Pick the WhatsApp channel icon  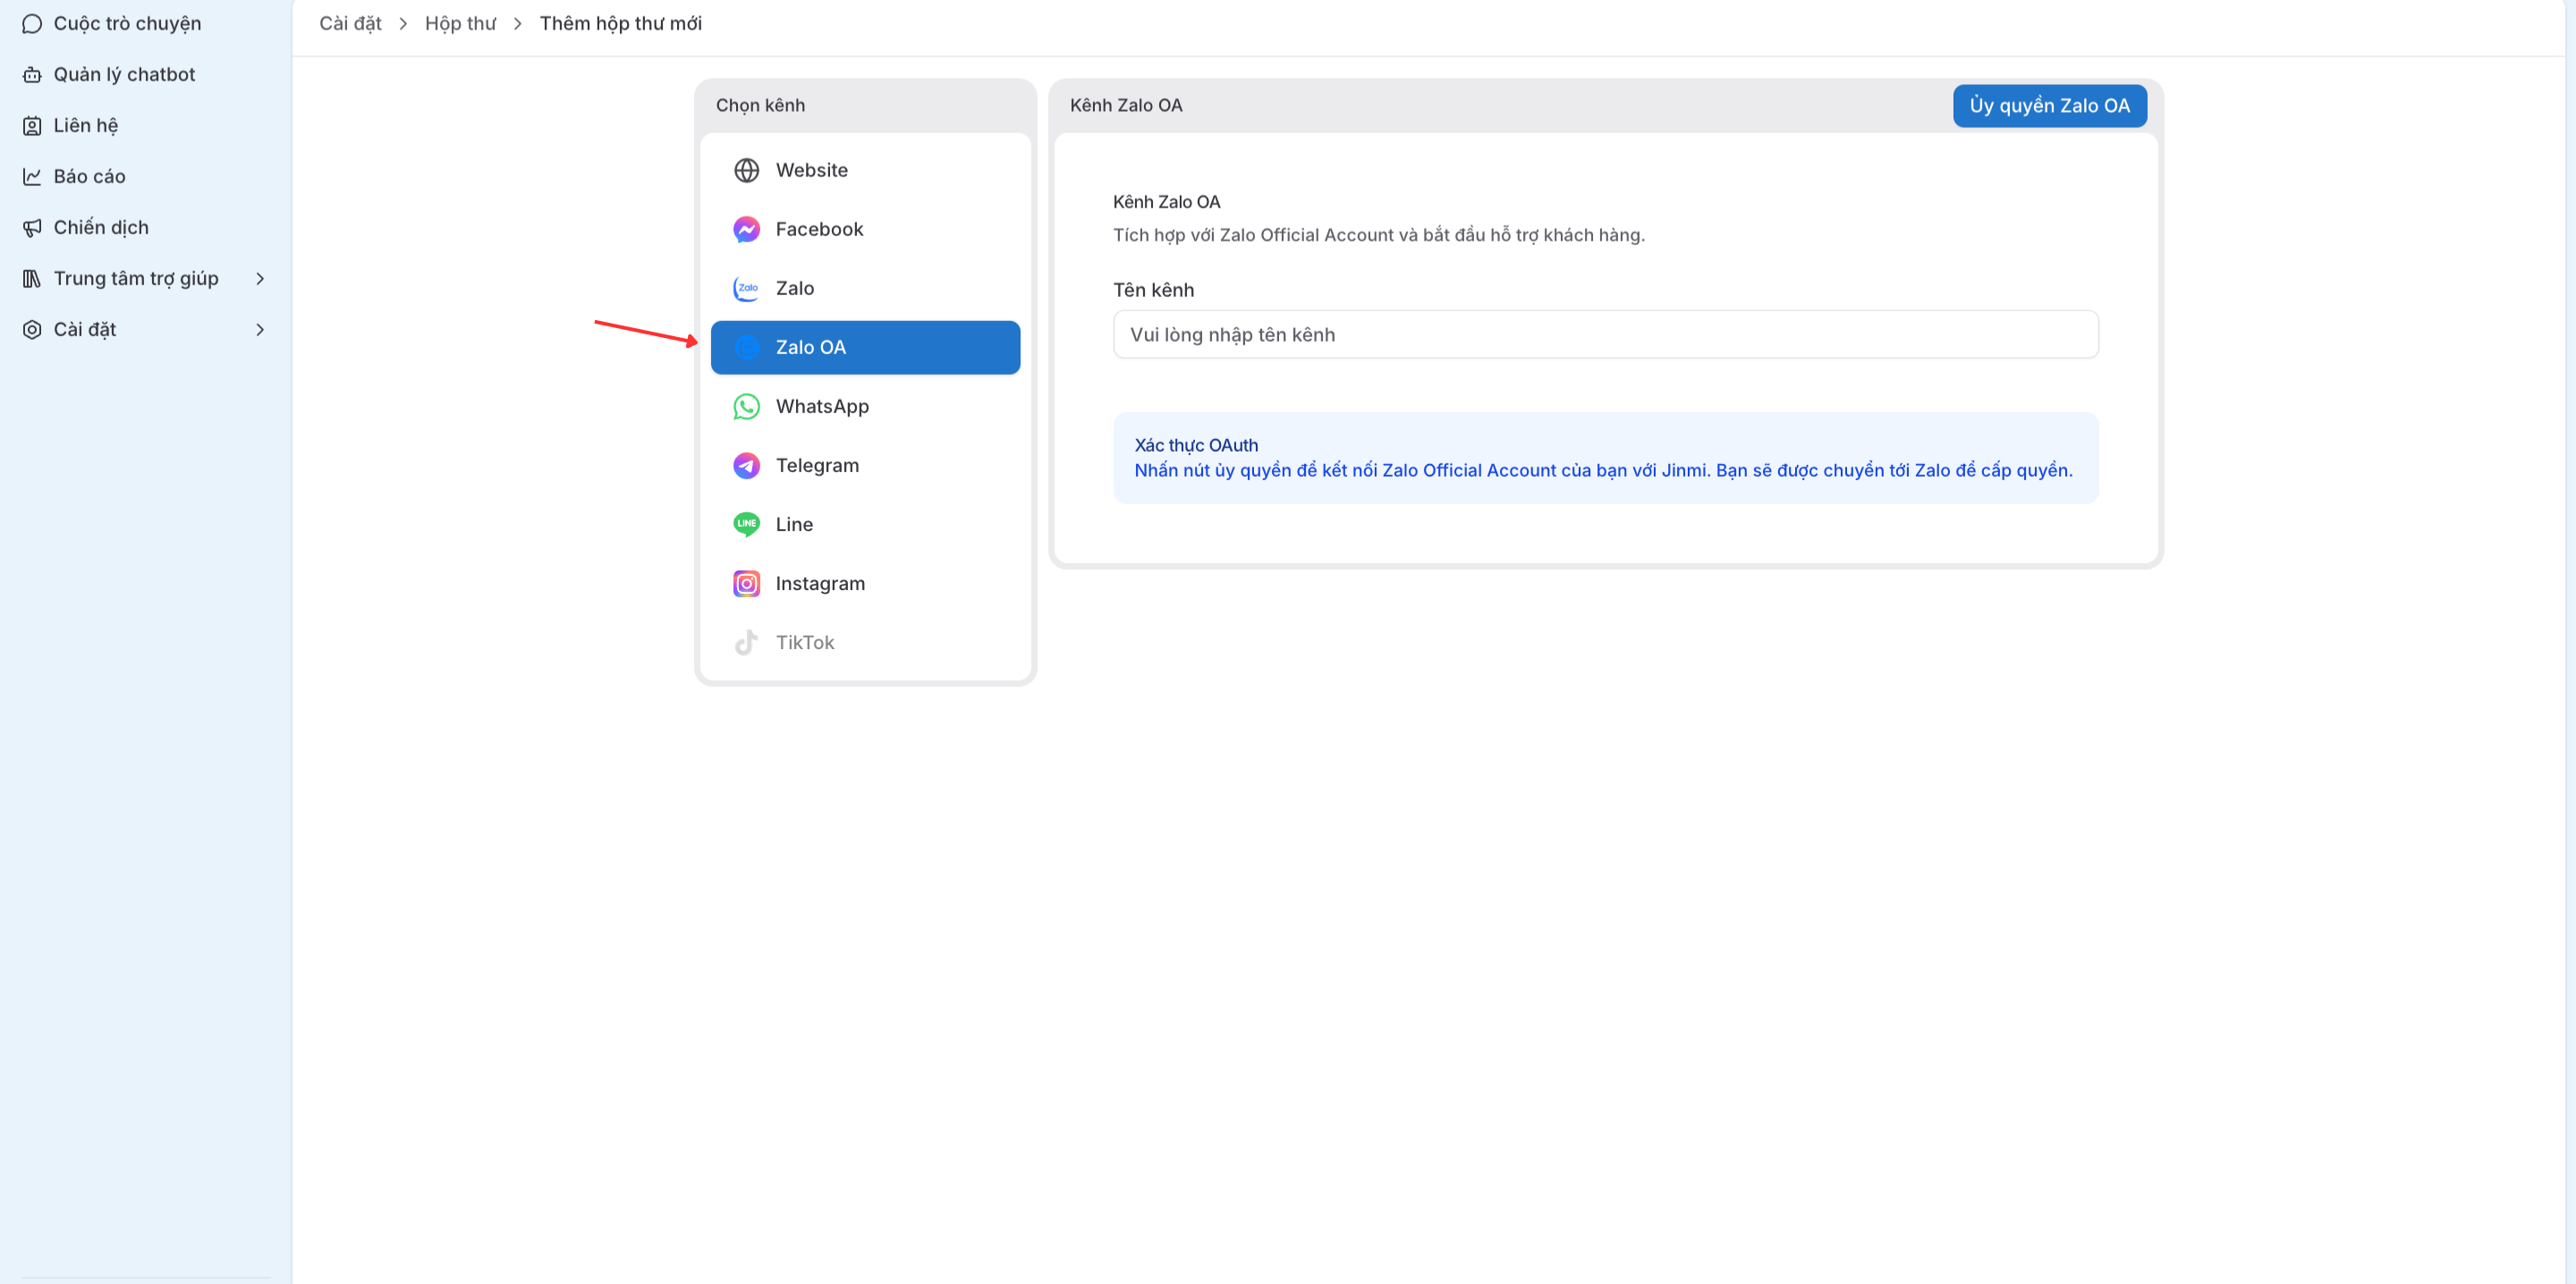point(746,406)
